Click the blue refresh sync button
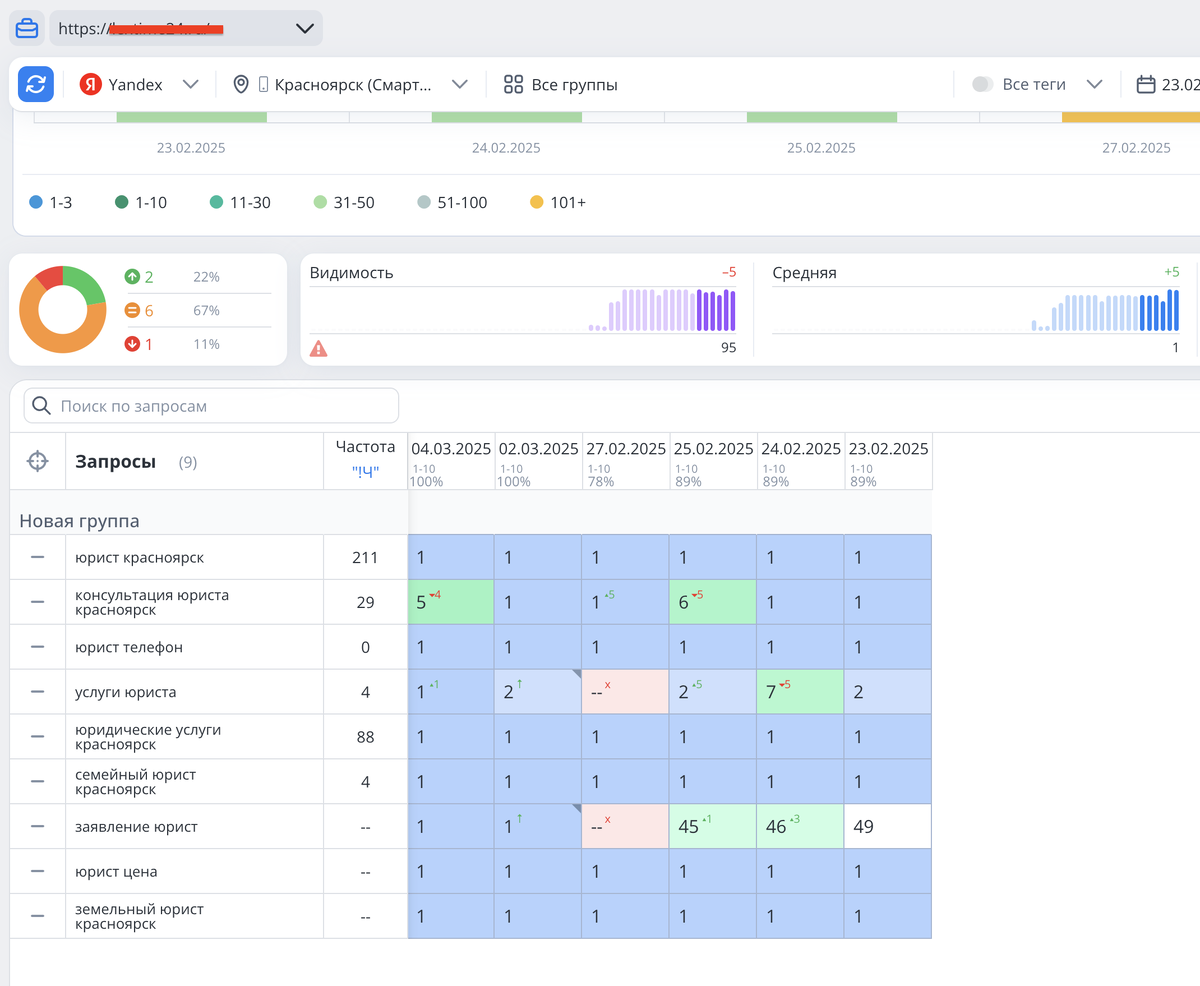 [x=36, y=84]
